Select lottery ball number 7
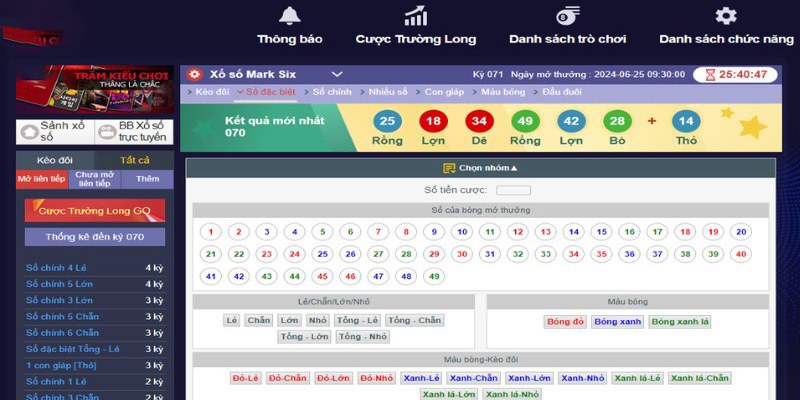 pyautogui.click(x=378, y=232)
